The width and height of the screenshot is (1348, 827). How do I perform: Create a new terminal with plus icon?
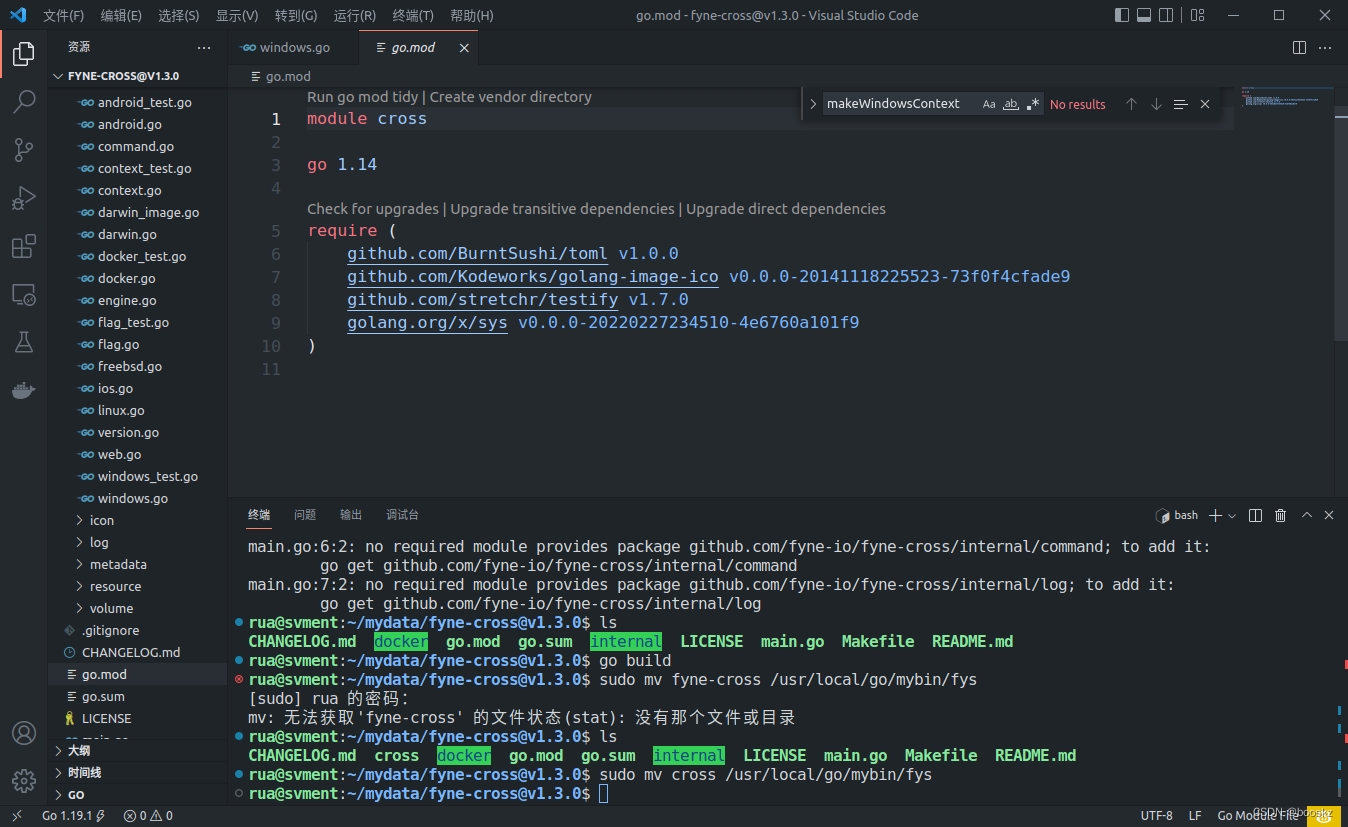[1215, 515]
